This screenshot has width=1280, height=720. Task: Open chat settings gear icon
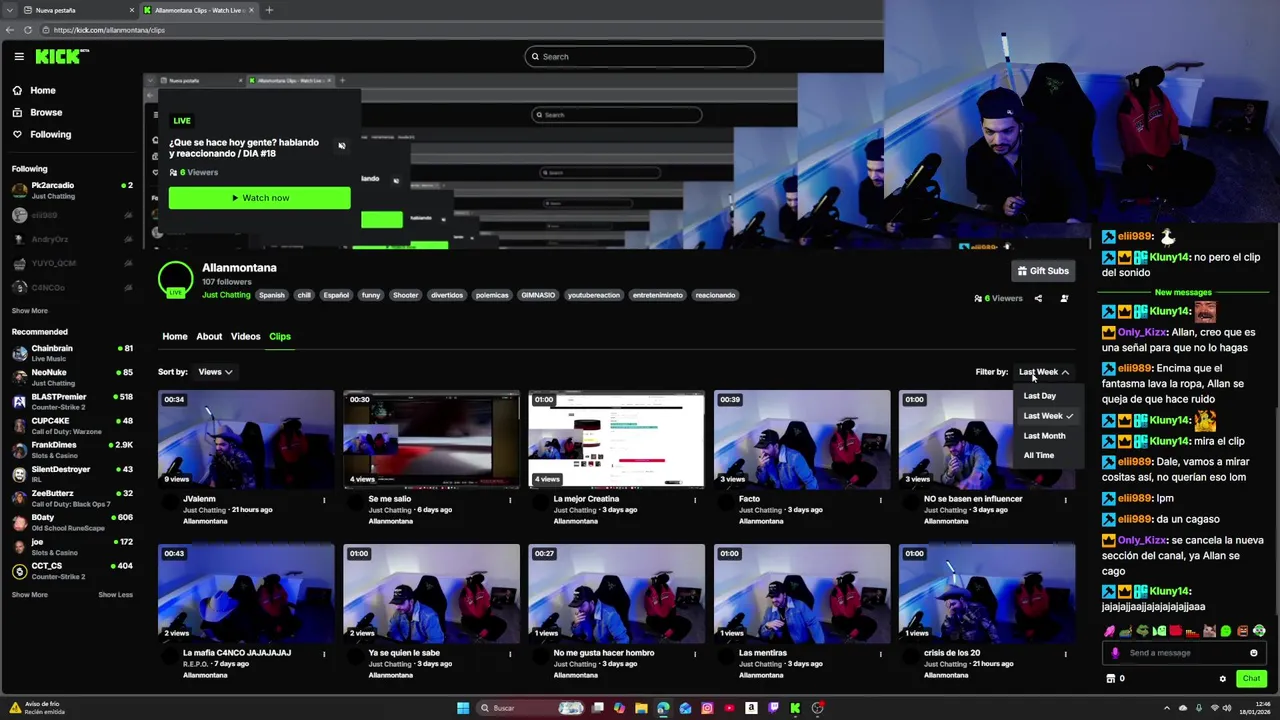tap(1222, 679)
